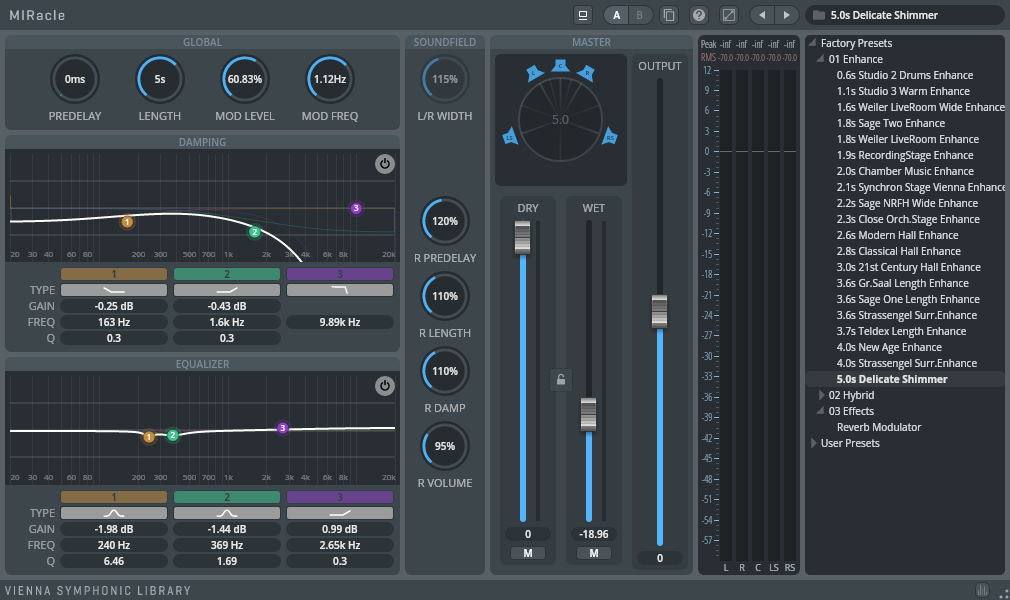Image resolution: width=1010 pixels, height=600 pixels.
Task: Click damping band 1 orange header button
Action: (x=114, y=274)
